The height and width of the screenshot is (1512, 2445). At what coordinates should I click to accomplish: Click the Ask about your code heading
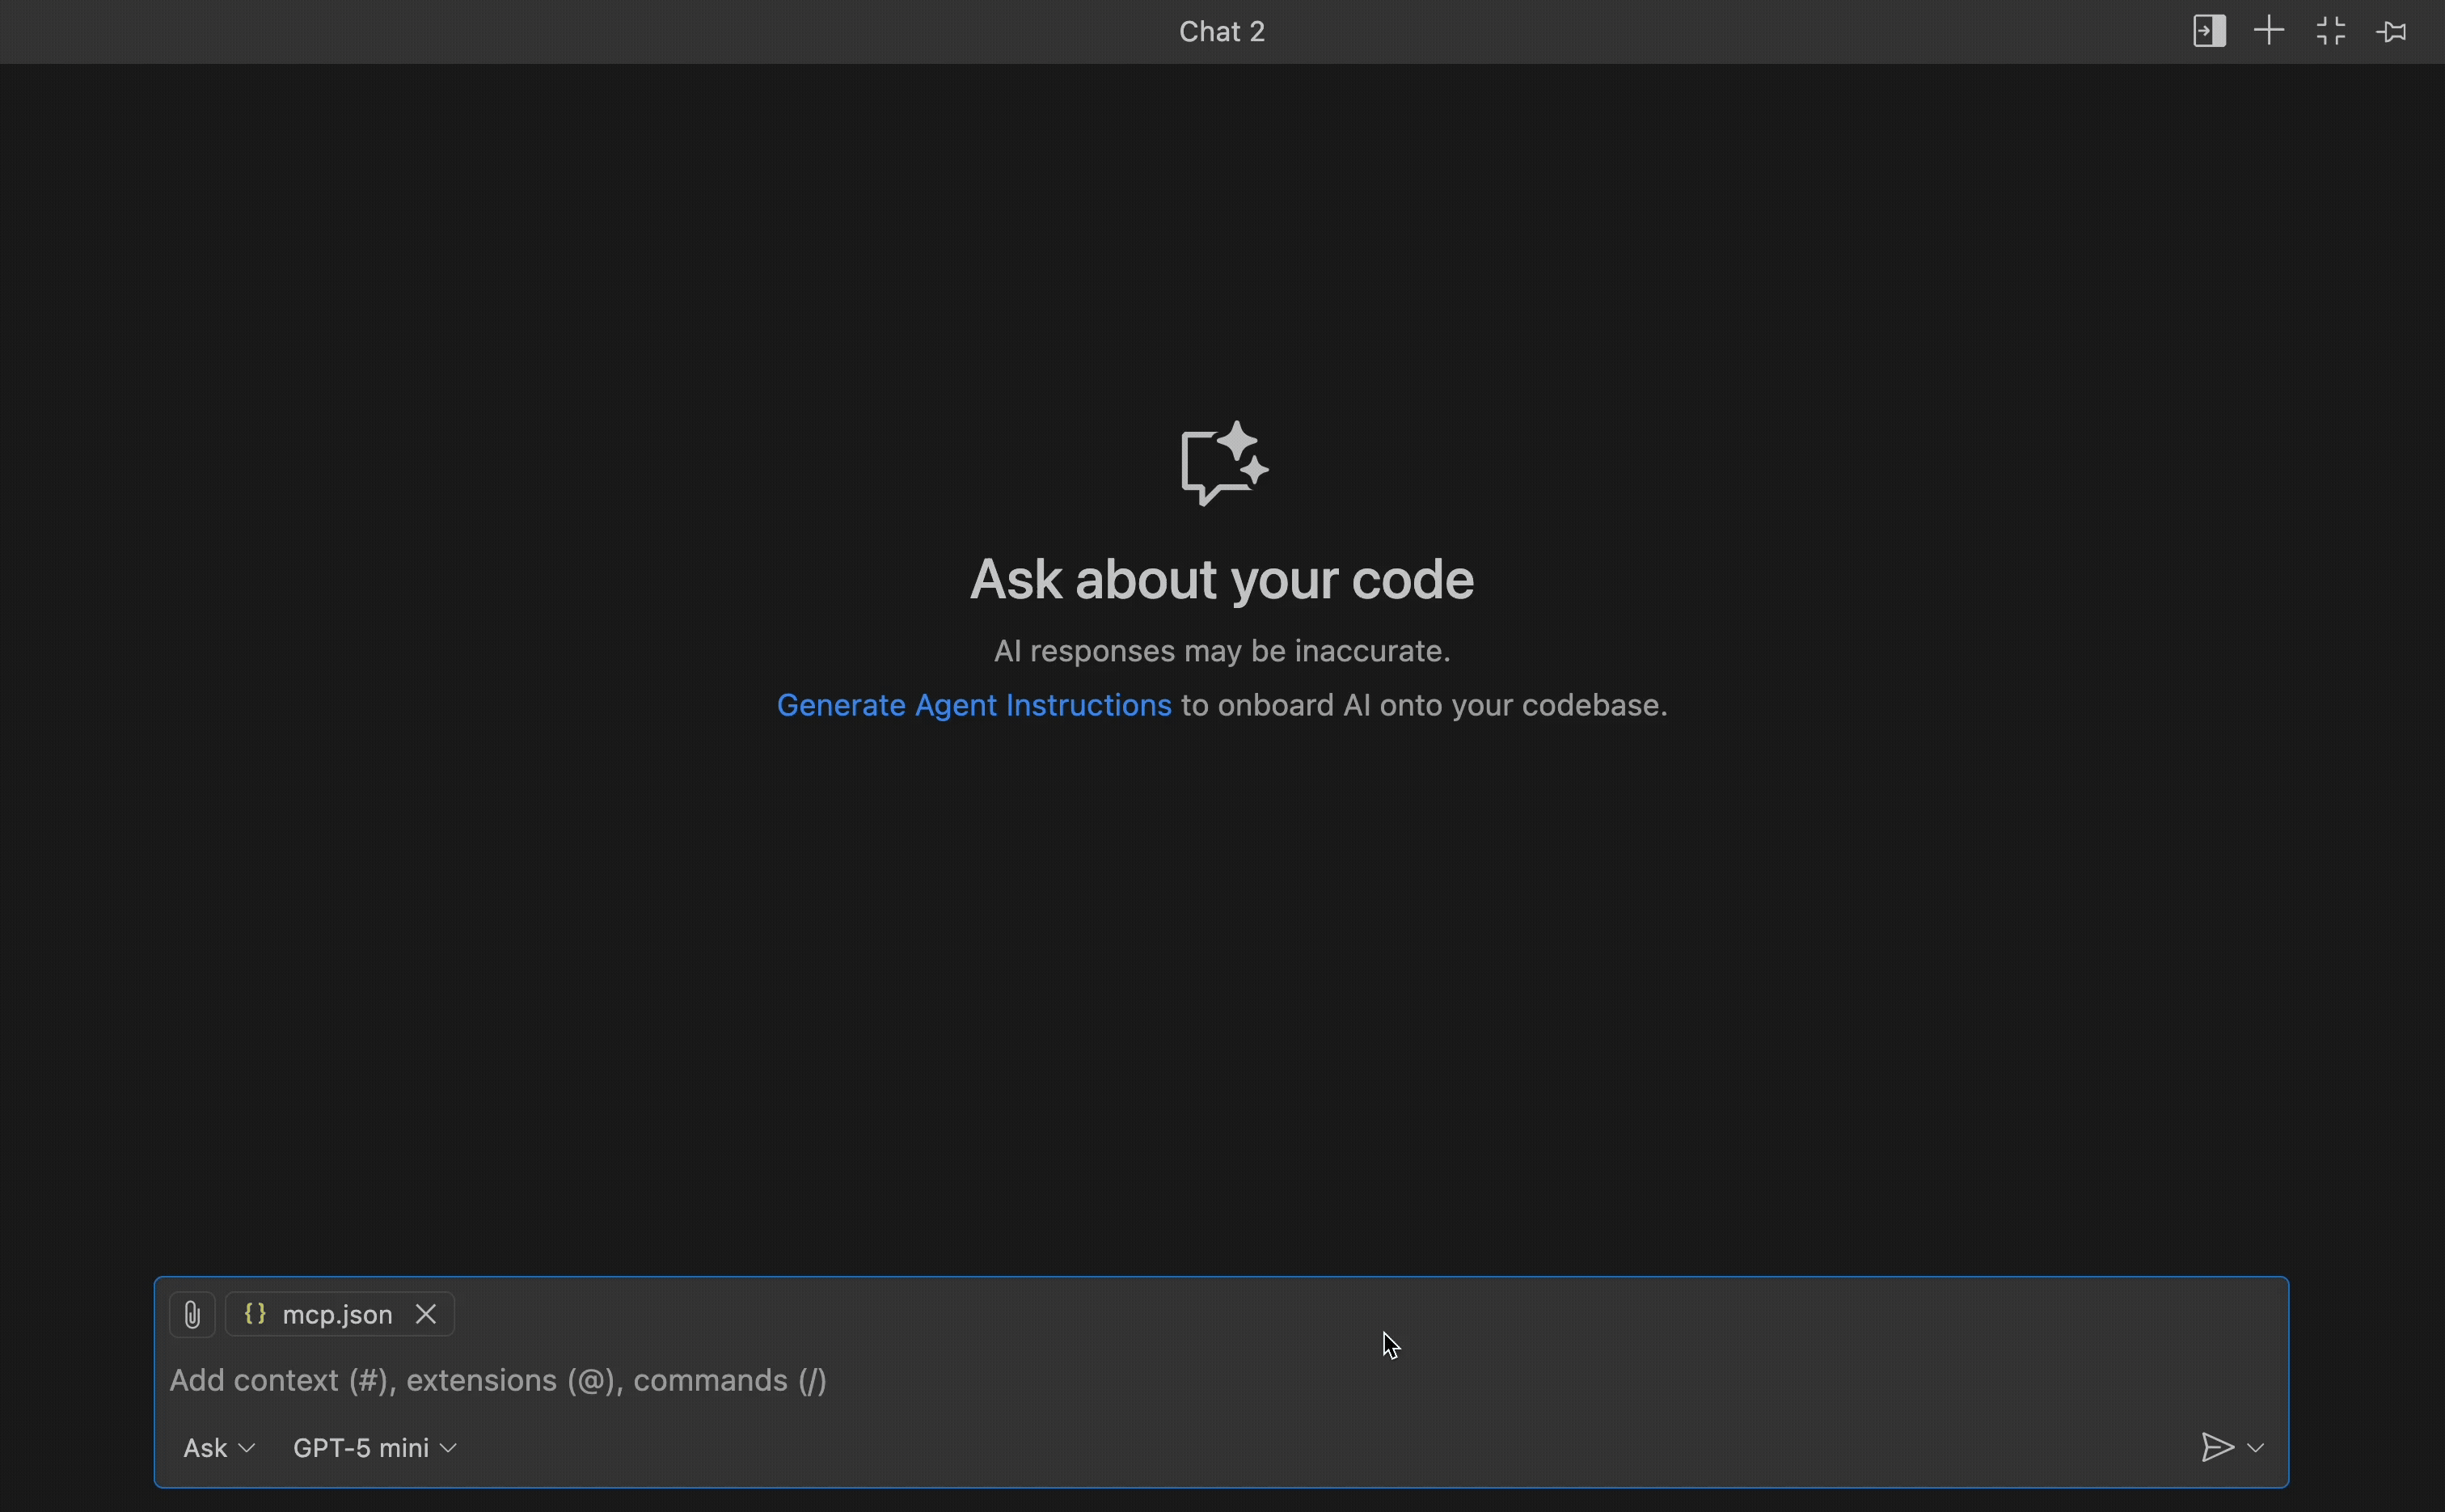[x=1221, y=579]
